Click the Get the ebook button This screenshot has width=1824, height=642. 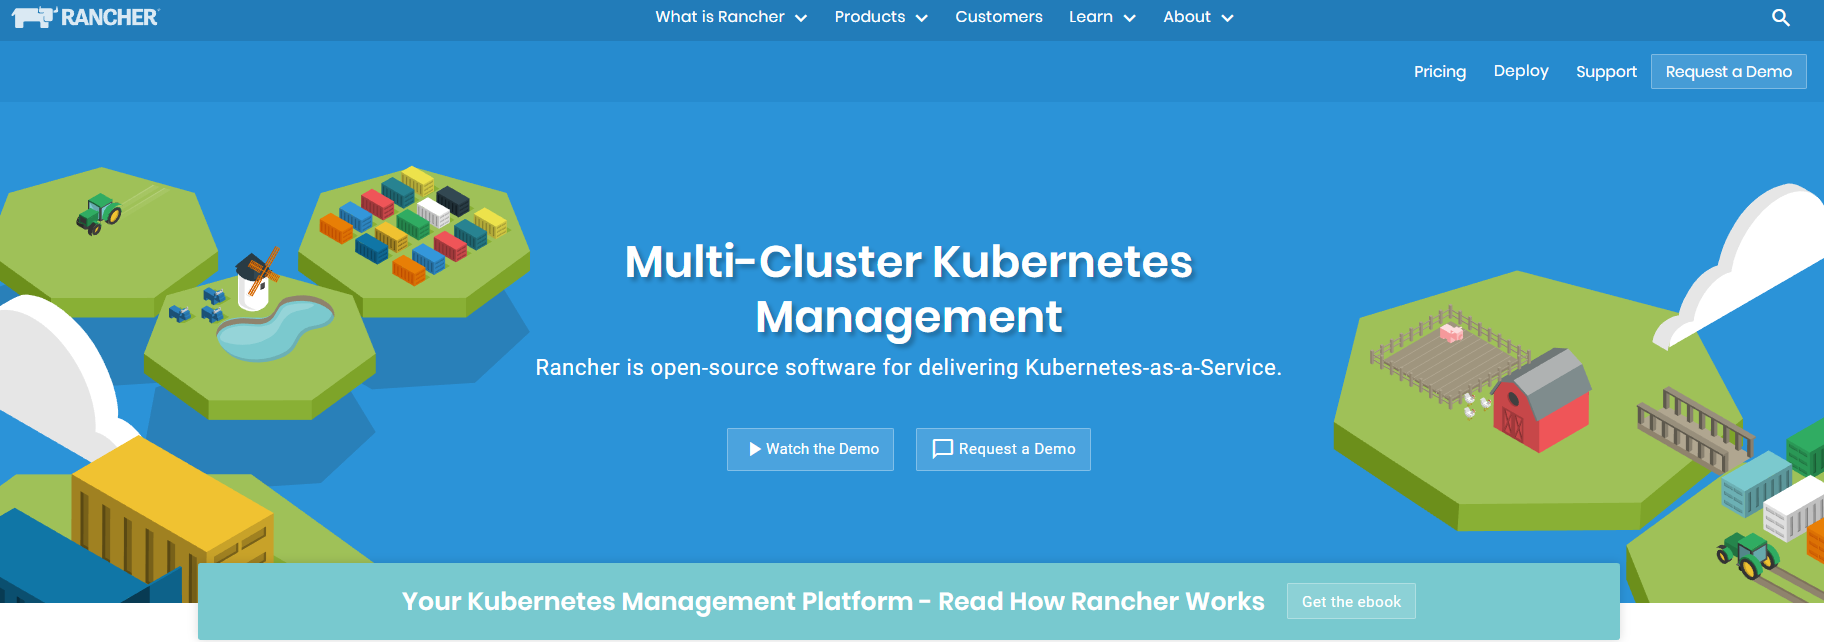[1351, 601]
